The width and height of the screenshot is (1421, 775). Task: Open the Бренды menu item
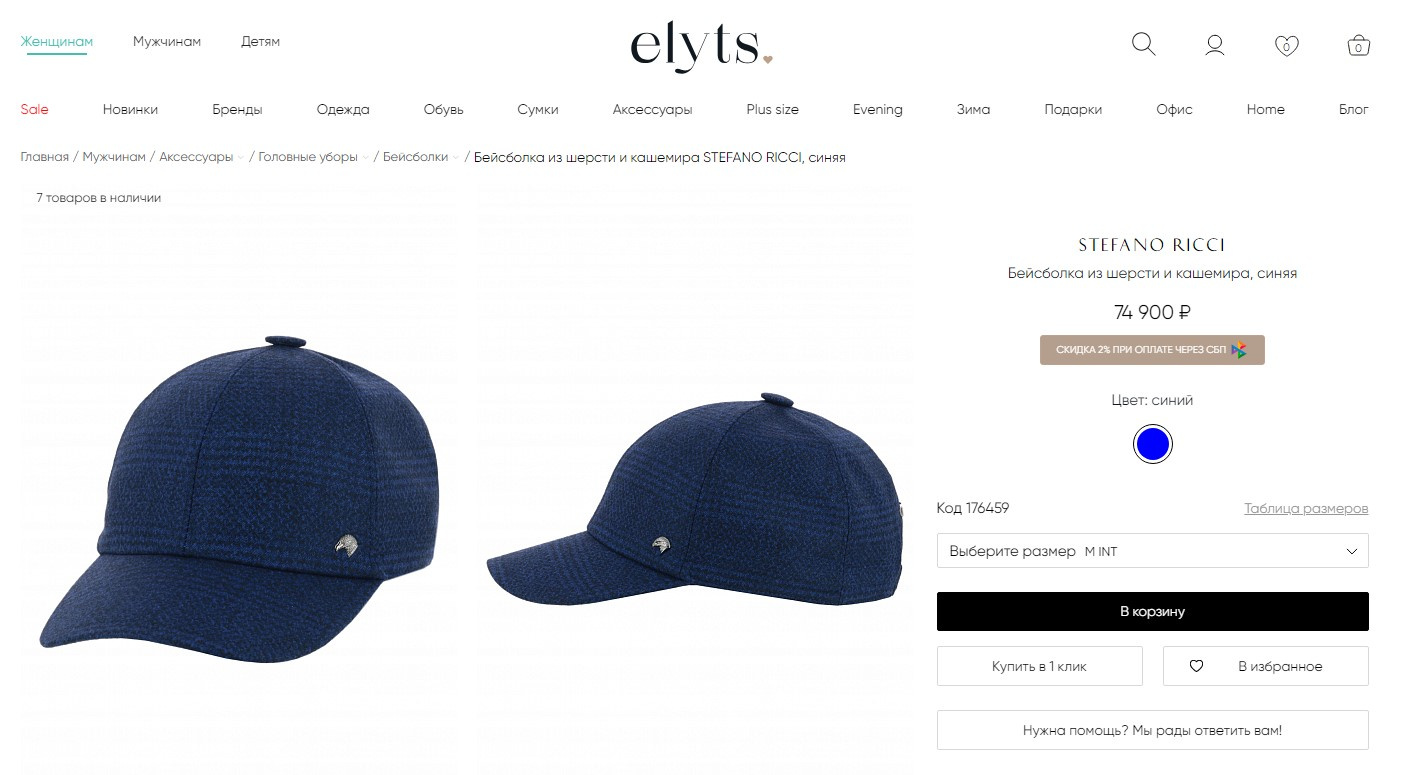point(237,109)
